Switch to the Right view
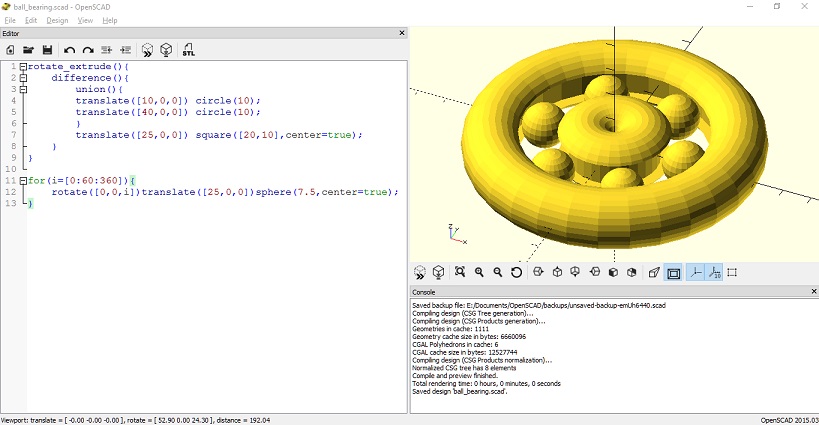Image resolution: width=819 pixels, height=425 pixels. [x=539, y=272]
